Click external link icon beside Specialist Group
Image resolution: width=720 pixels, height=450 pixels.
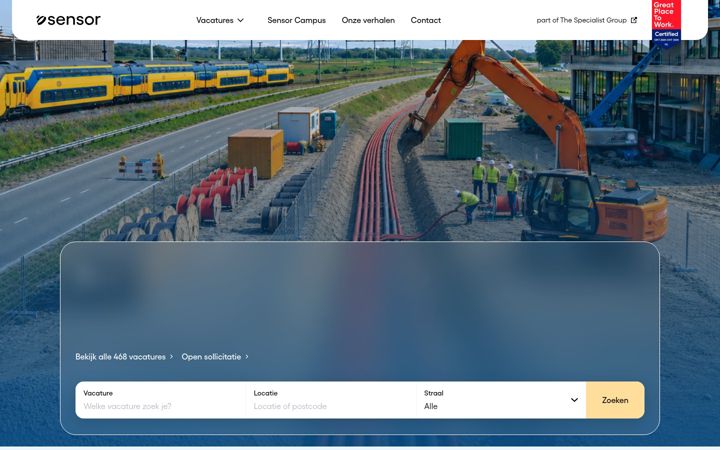(x=634, y=20)
